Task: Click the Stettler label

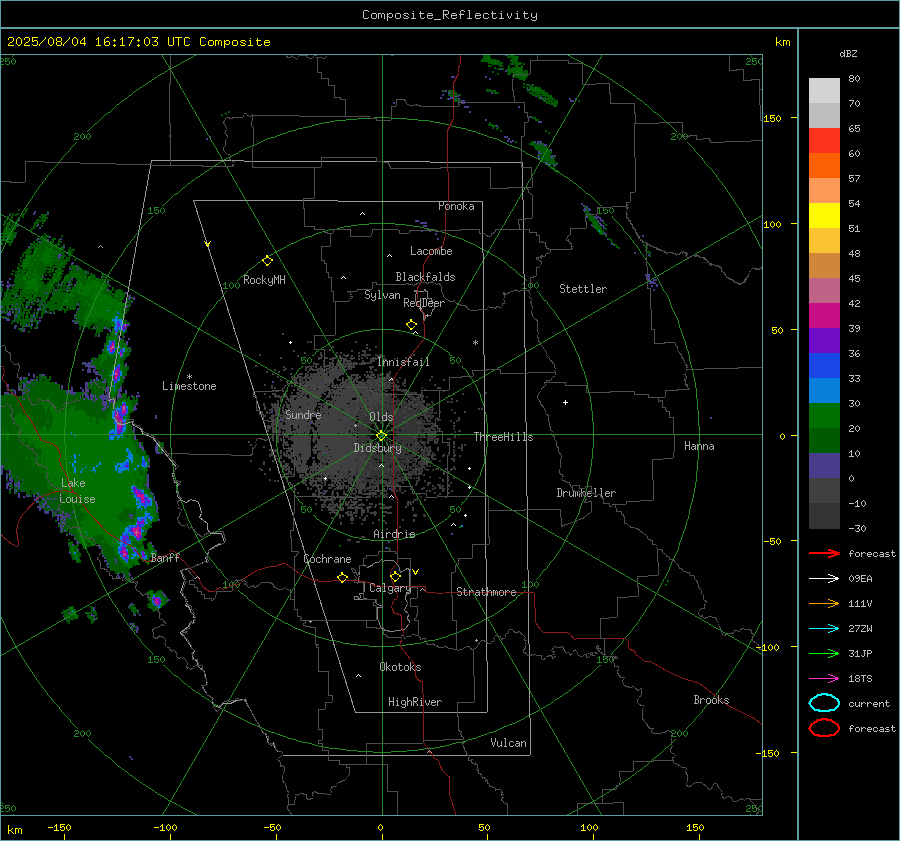Action: point(583,289)
